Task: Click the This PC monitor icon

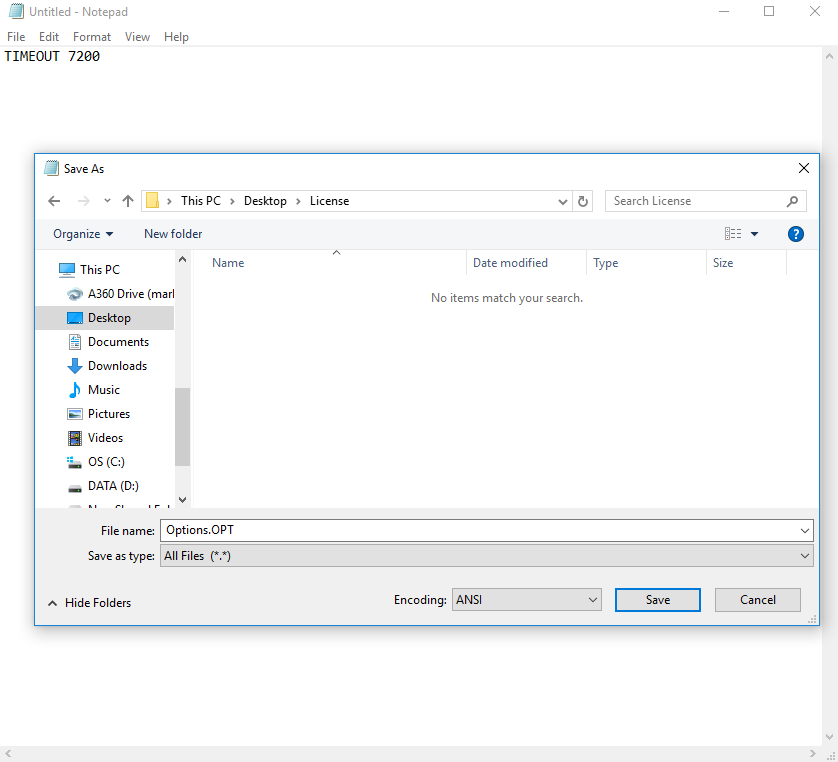Action: [67, 270]
